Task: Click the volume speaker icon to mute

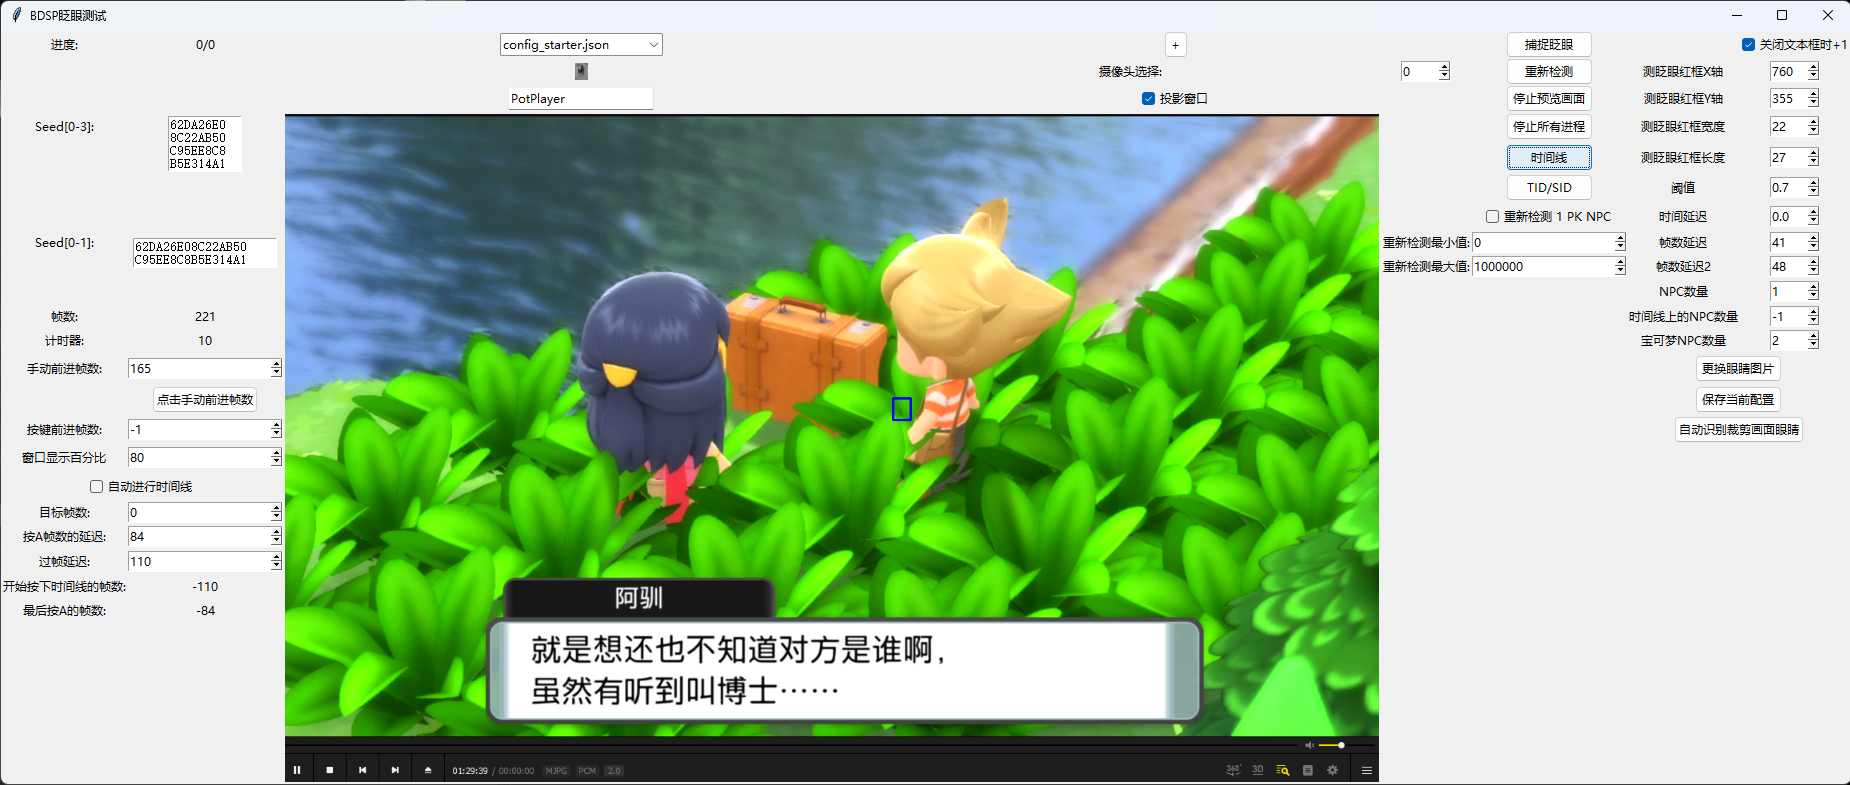Action: click(1309, 745)
